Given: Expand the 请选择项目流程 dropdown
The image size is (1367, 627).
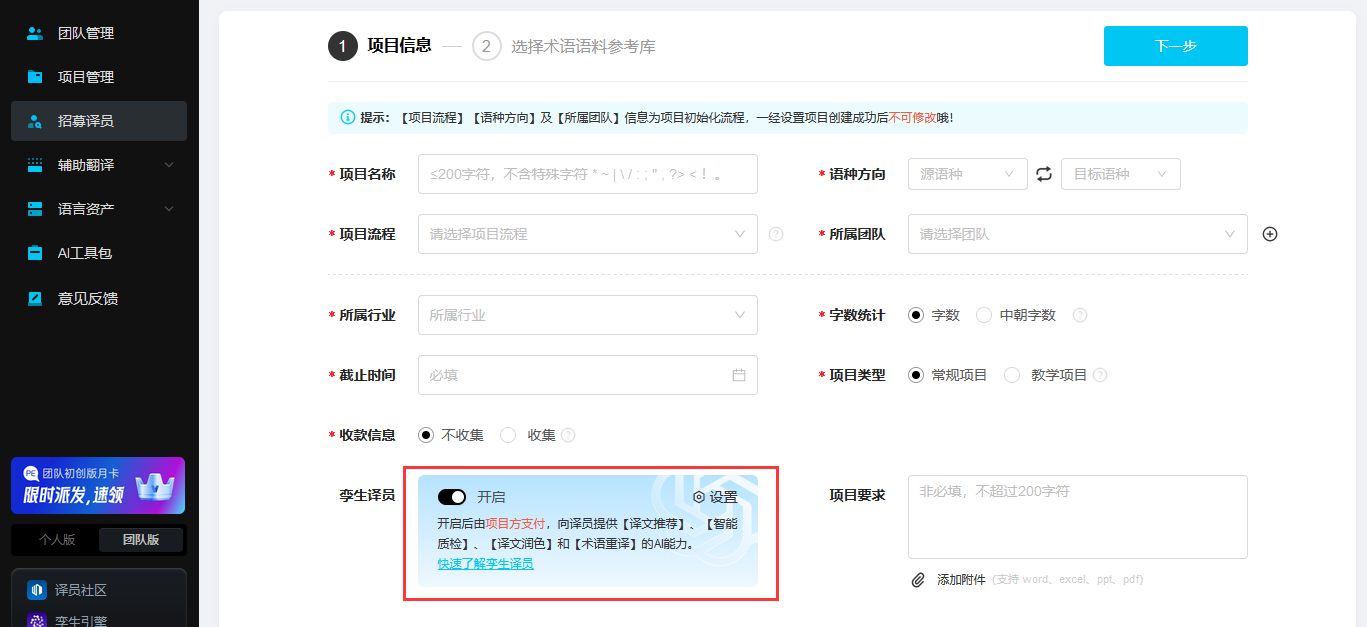Looking at the screenshot, I should [x=587, y=234].
